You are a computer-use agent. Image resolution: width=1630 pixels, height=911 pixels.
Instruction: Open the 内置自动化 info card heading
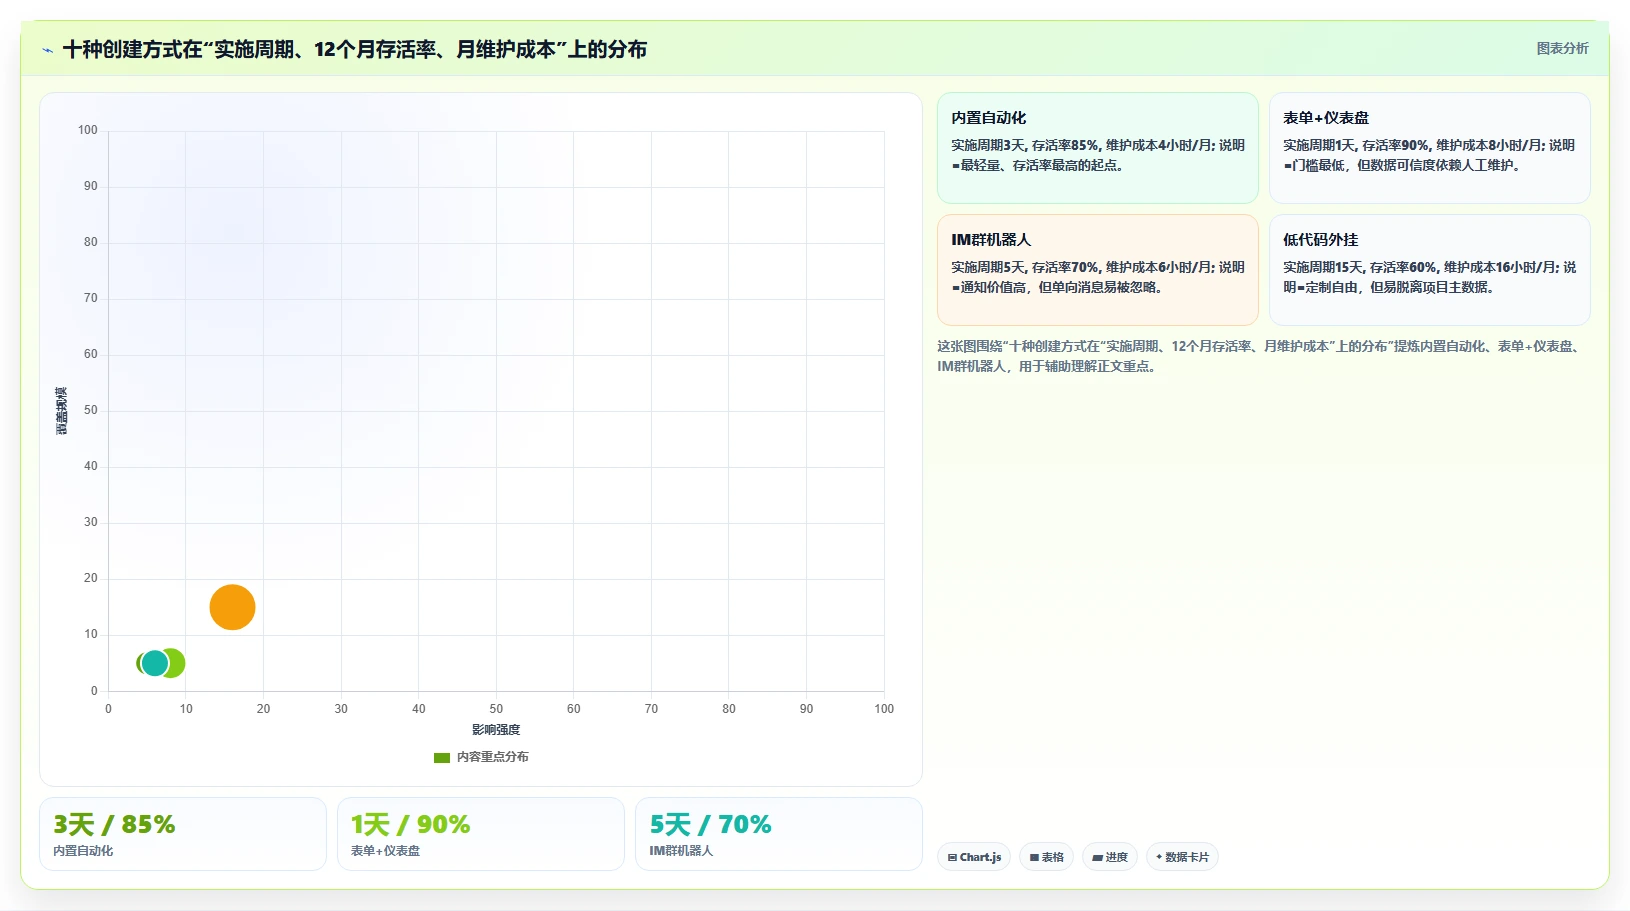tap(988, 118)
